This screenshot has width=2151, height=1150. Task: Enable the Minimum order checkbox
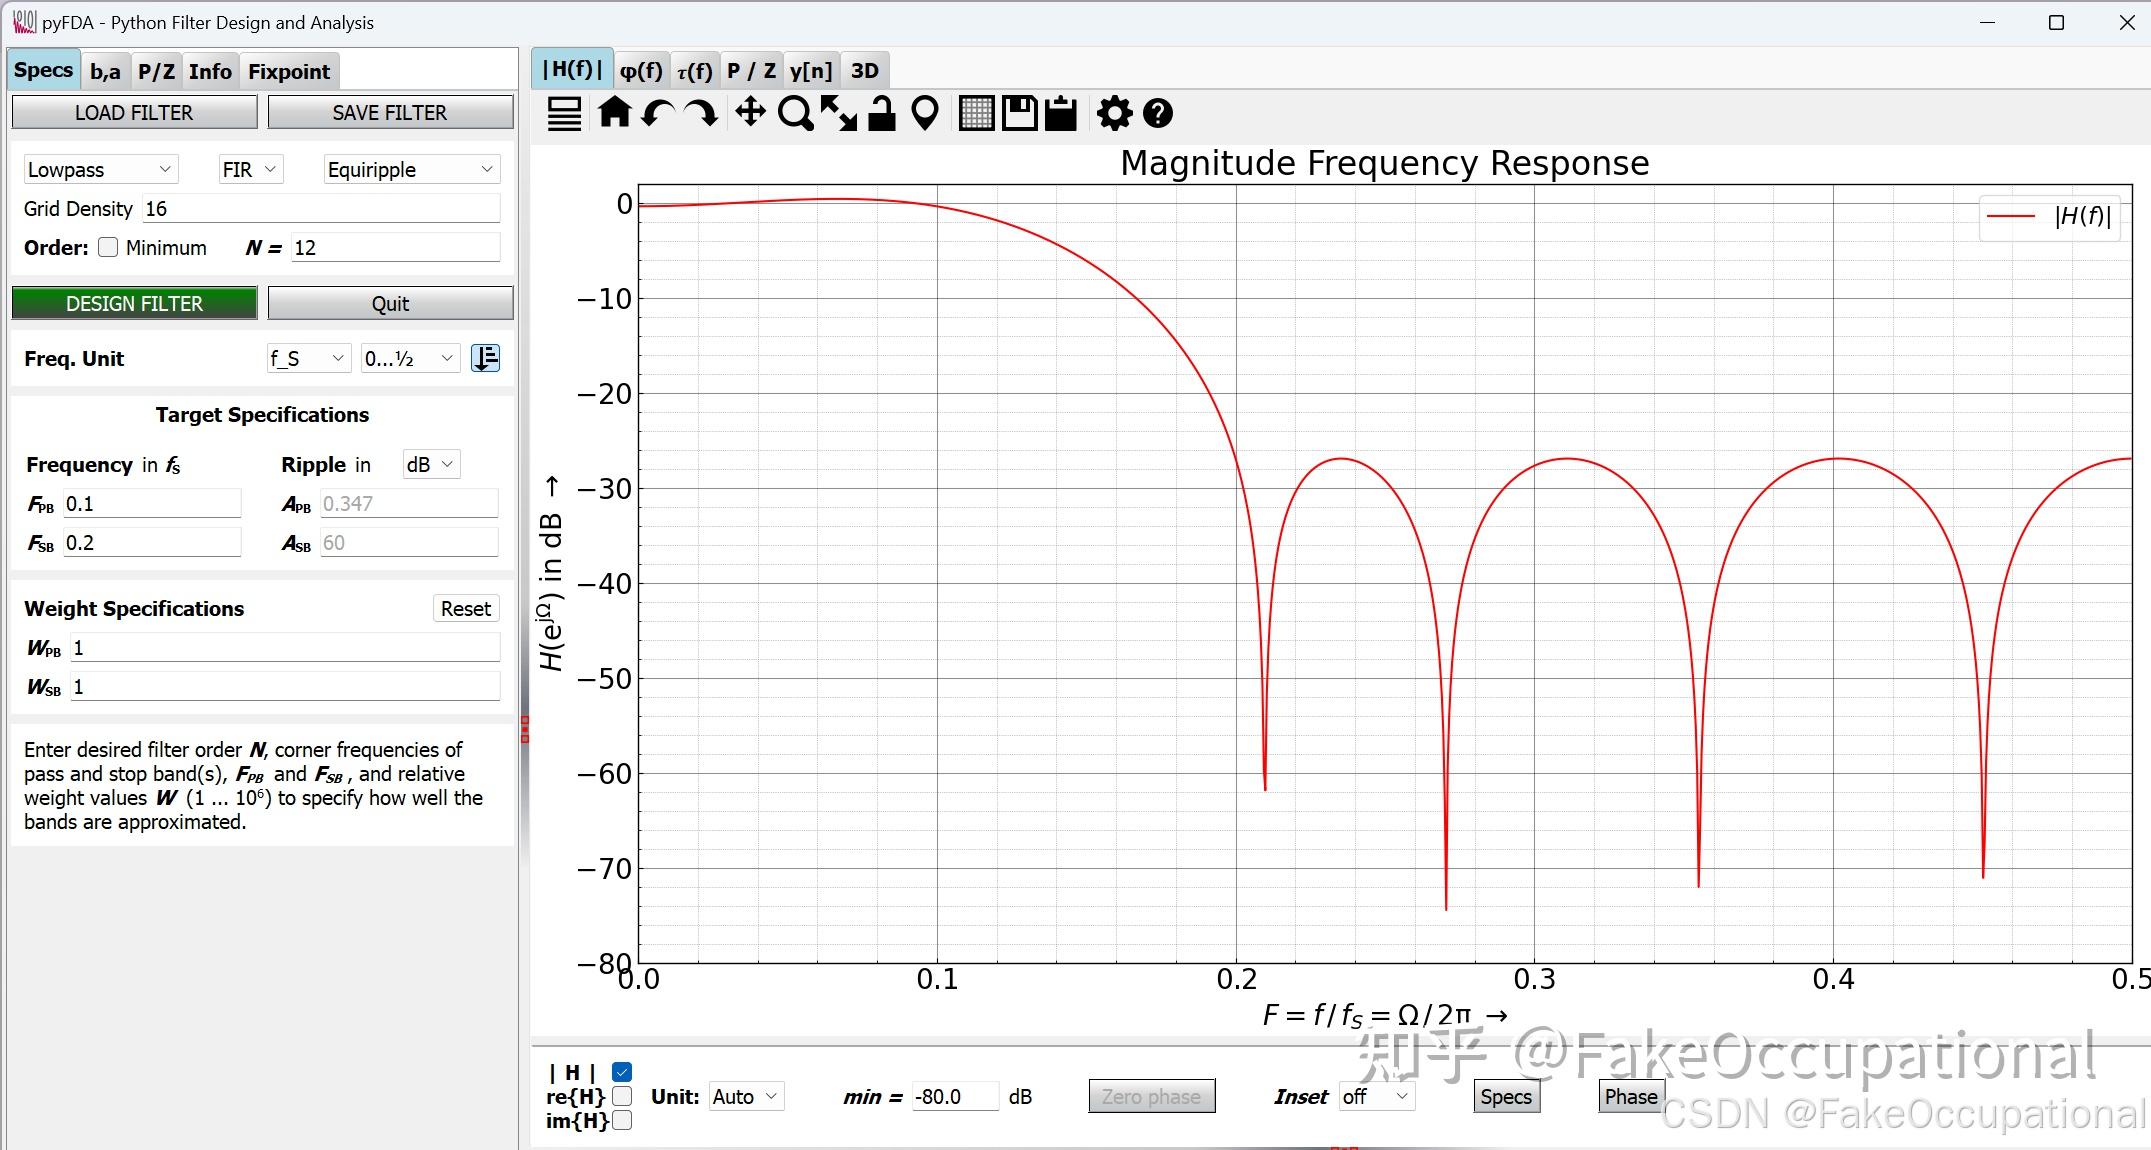[108, 247]
